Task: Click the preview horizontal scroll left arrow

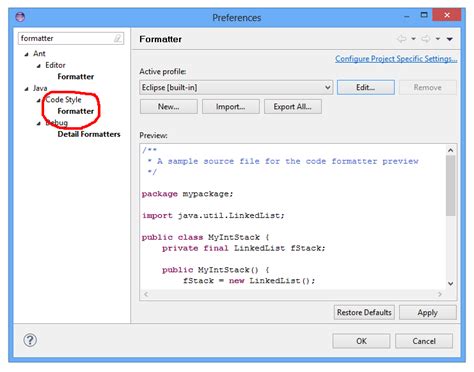Action: 146,294
